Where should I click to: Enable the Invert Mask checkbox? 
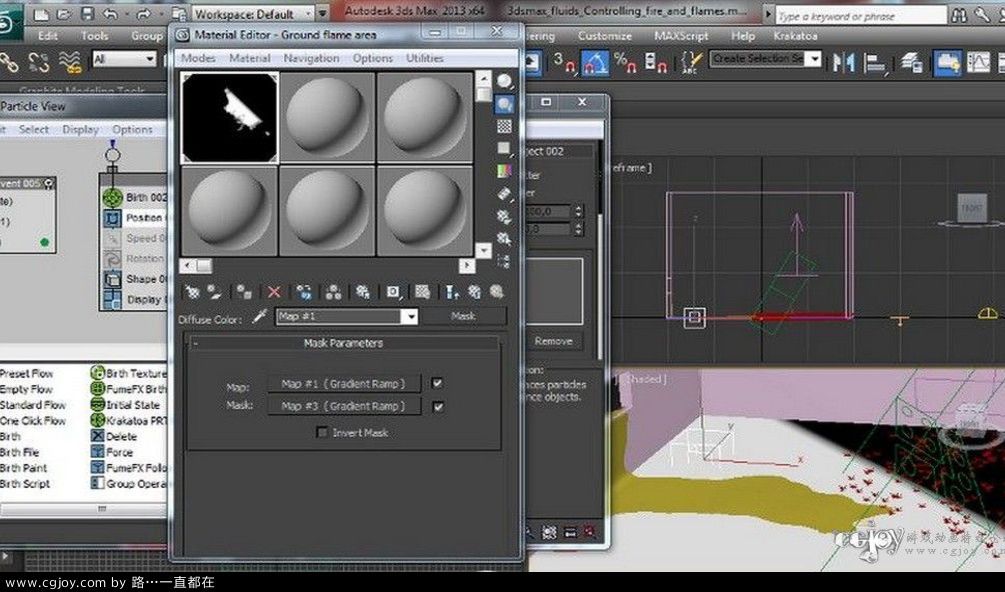322,432
